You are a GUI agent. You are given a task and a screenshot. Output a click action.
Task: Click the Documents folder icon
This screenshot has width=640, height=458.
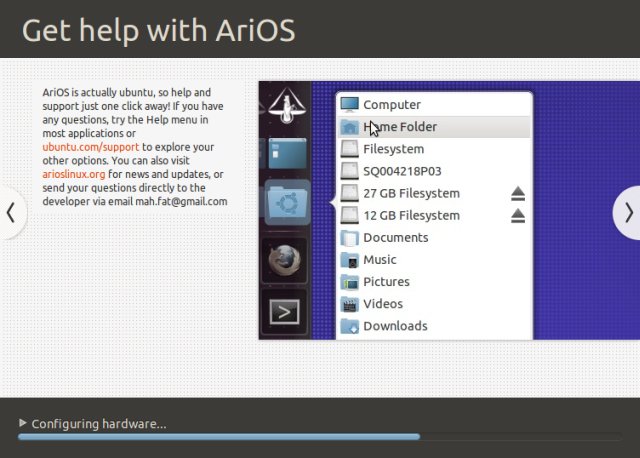pyautogui.click(x=349, y=238)
